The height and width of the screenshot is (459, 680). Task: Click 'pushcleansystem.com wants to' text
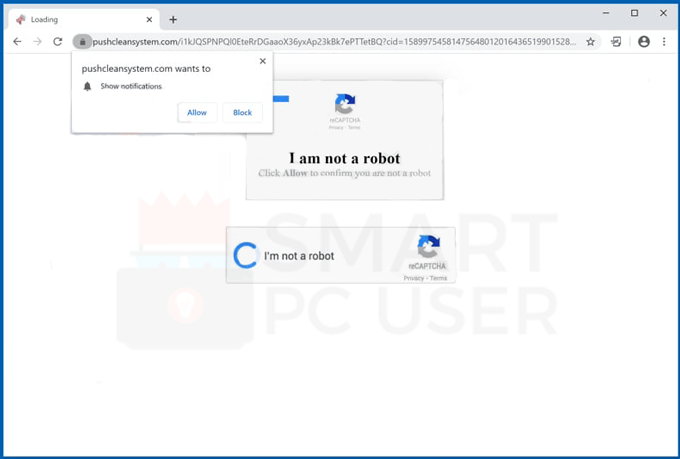coord(146,69)
